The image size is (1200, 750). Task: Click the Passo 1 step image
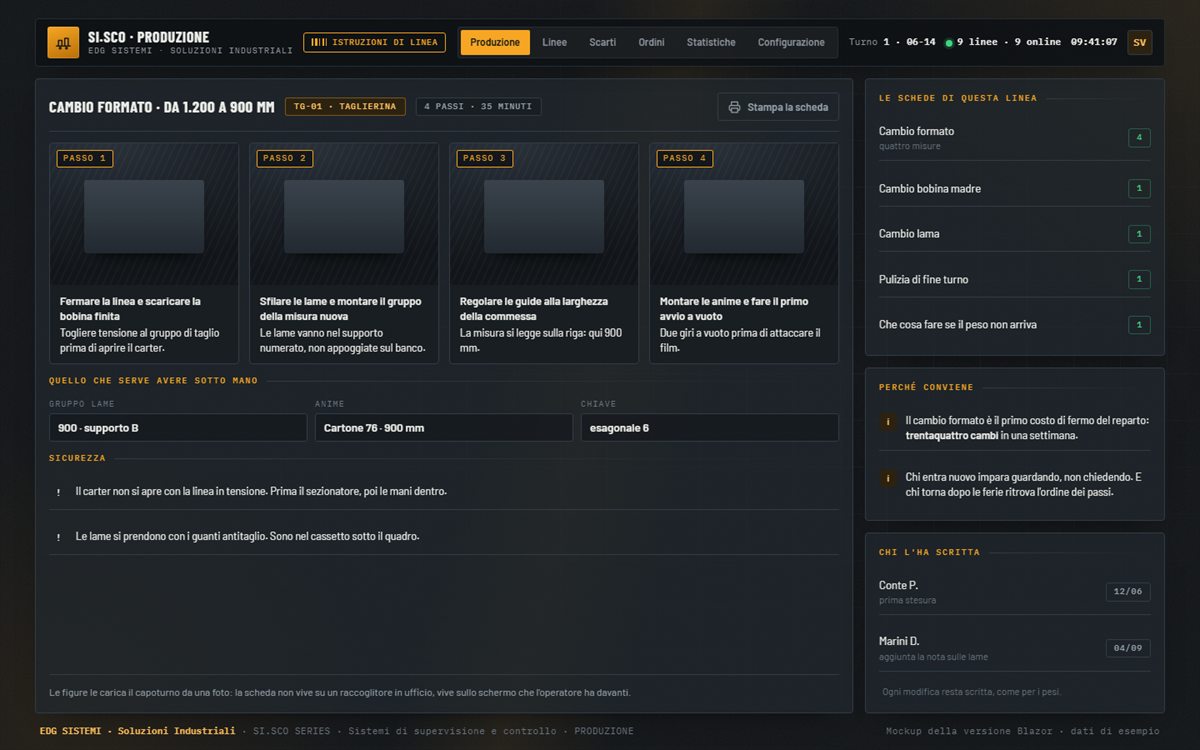[x=144, y=215]
